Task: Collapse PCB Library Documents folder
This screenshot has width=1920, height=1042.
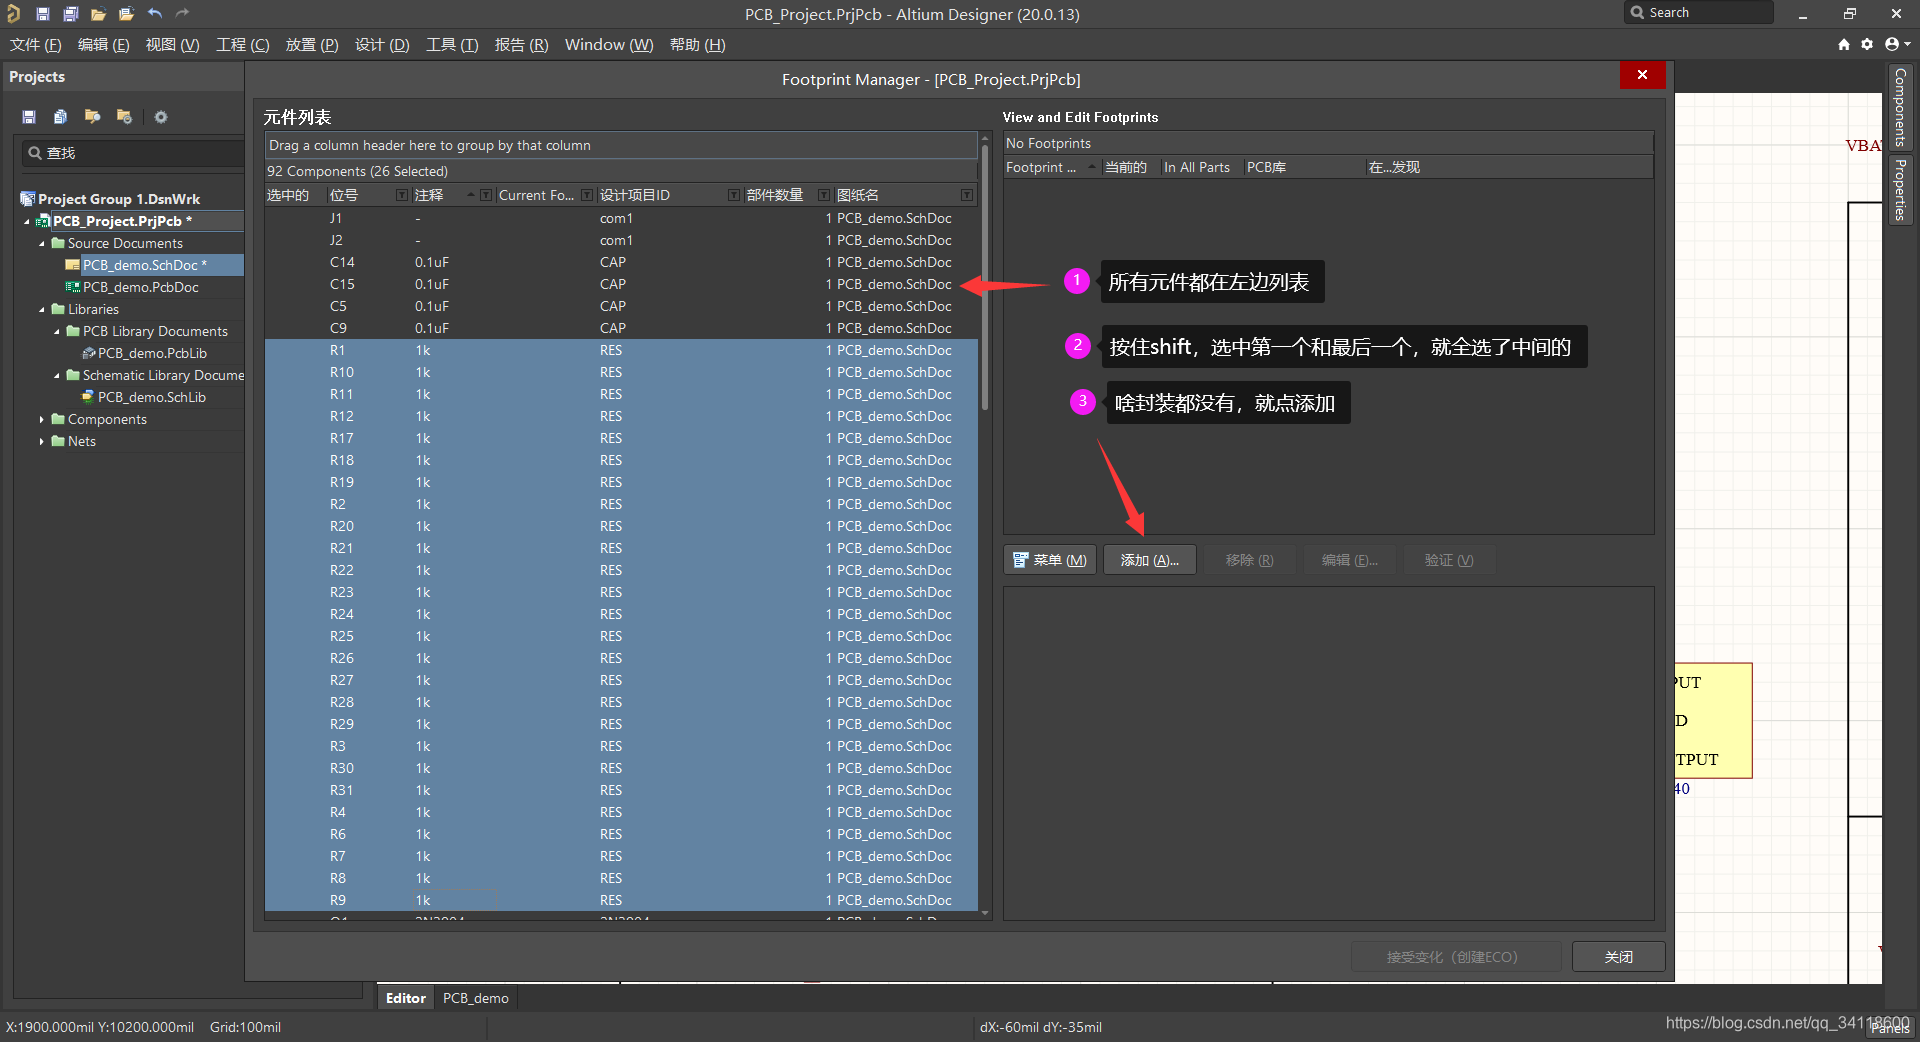Action: tap(57, 332)
